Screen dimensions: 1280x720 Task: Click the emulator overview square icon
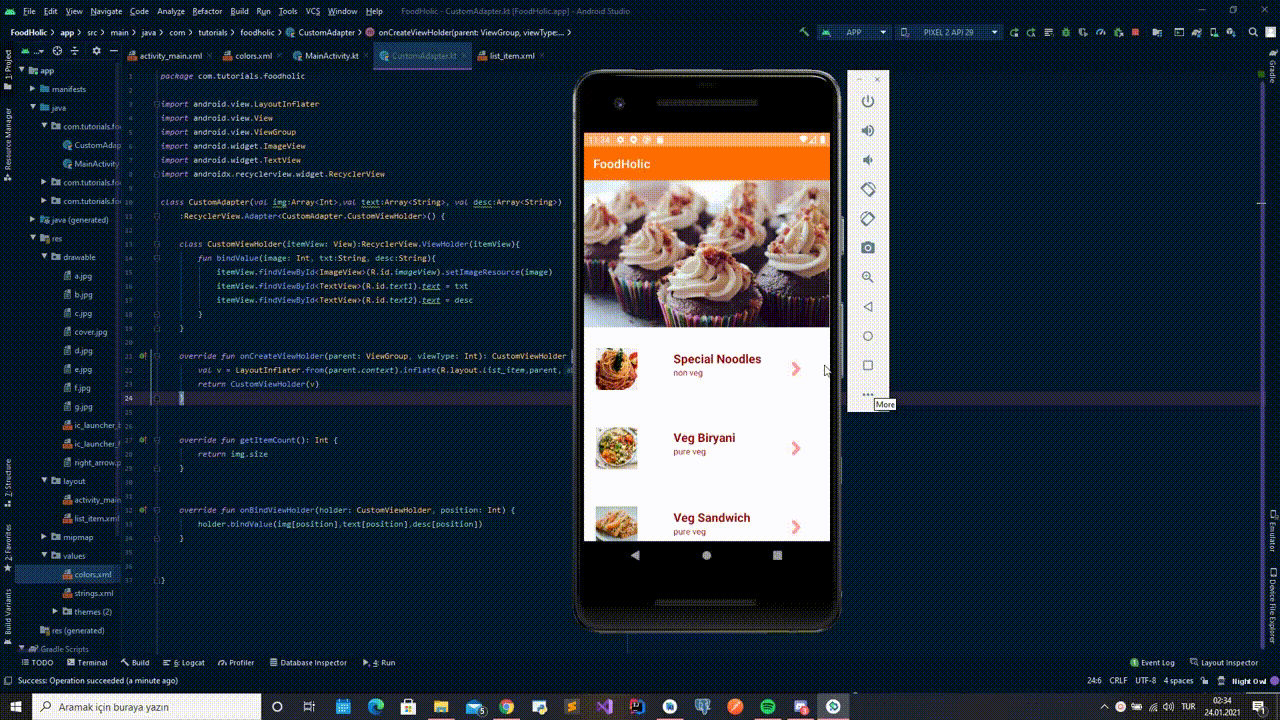(x=868, y=365)
